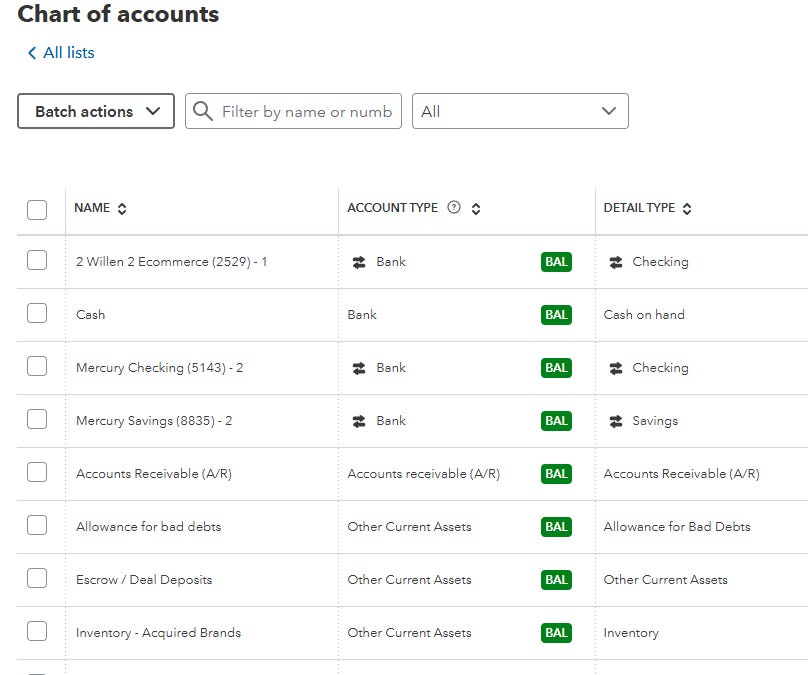The width and height of the screenshot is (808, 675).
Task: Check the select-all checkbox in the header
Action: pyautogui.click(x=37, y=209)
